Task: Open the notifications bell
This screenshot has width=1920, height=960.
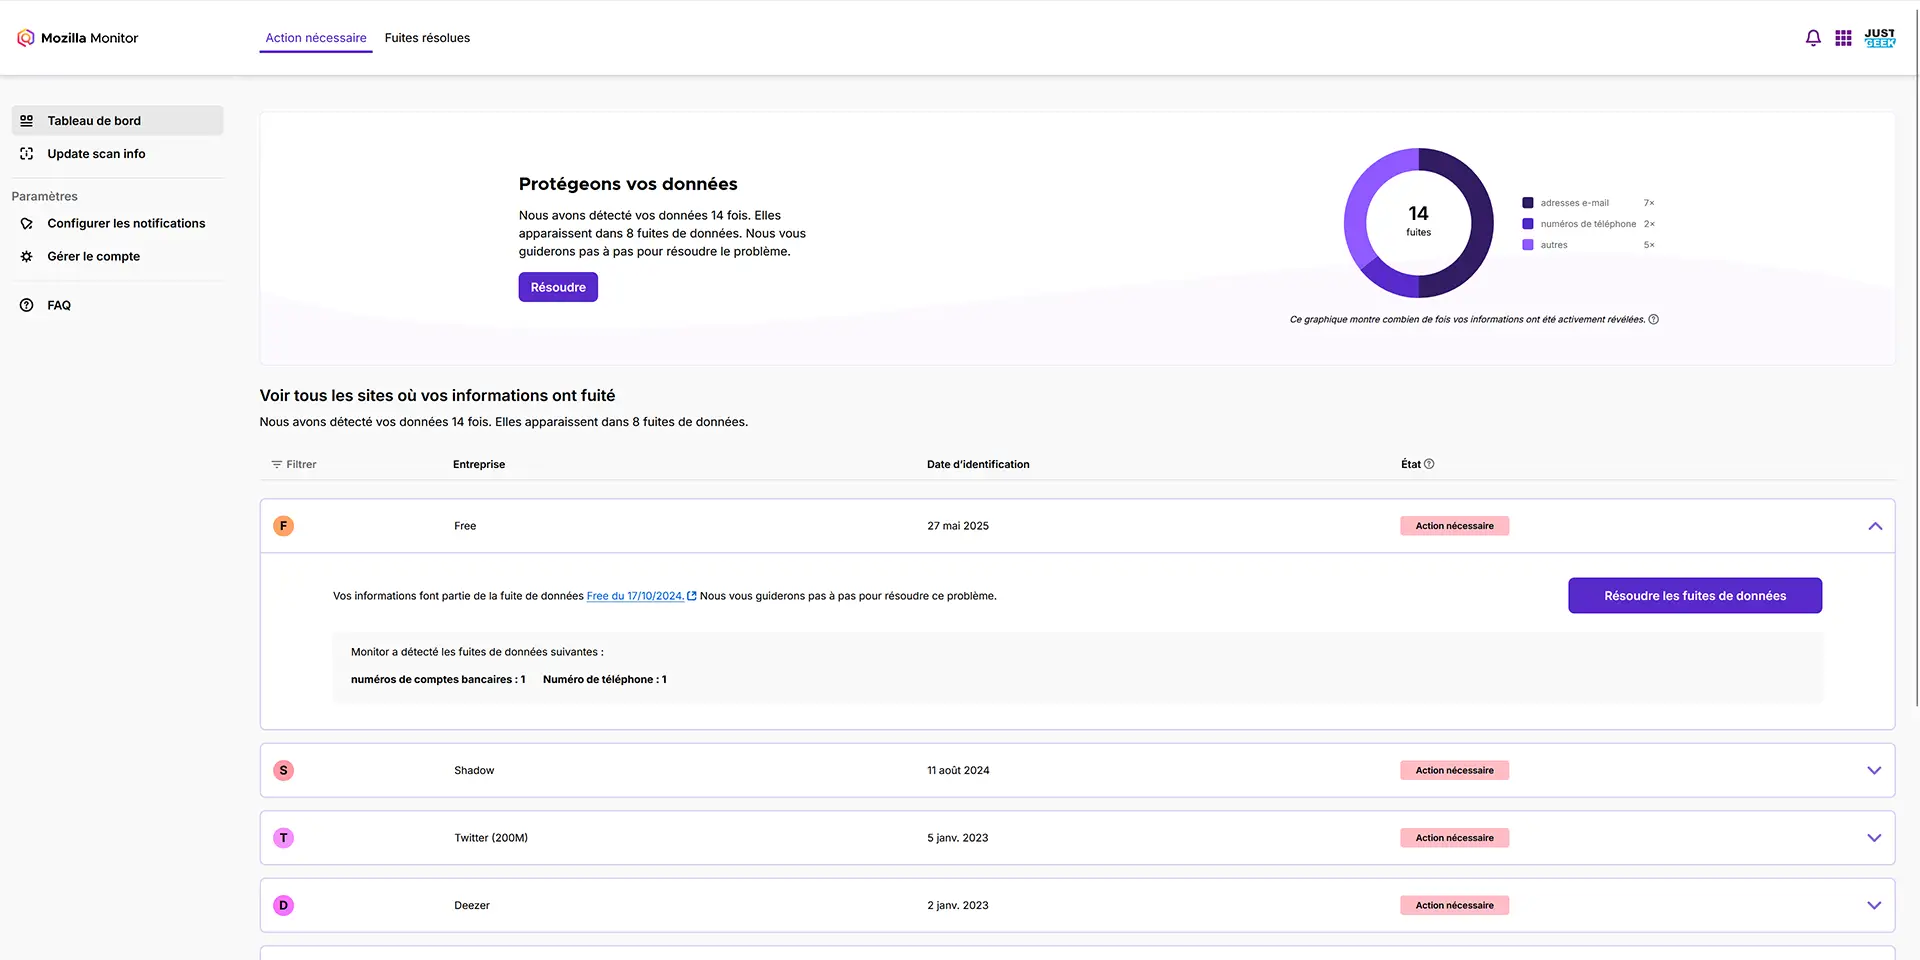Action: pos(1813,38)
